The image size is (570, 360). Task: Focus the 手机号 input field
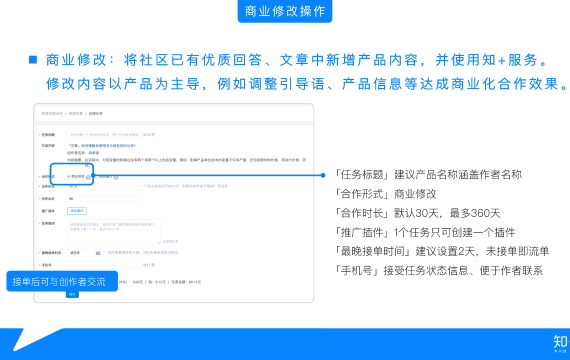pyautogui.click(x=104, y=265)
